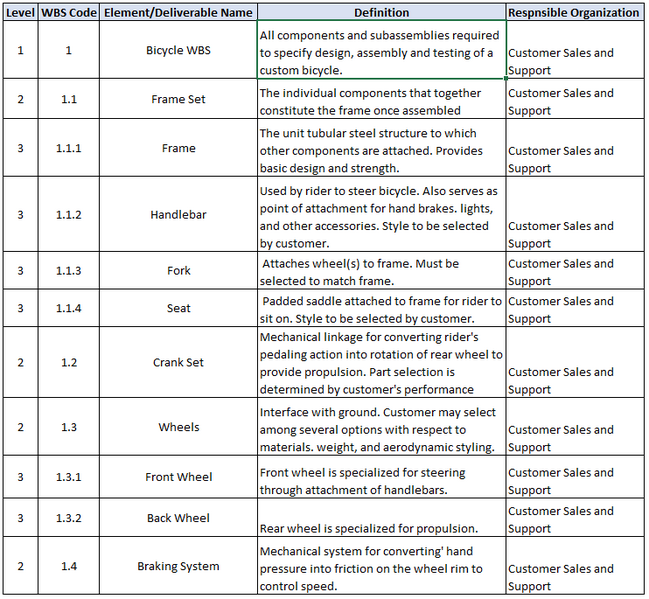This screenshot has height=599, width=649.
Task: Click the definition 'Used by rider to steer bicycle'
Action: click(382, 214)
